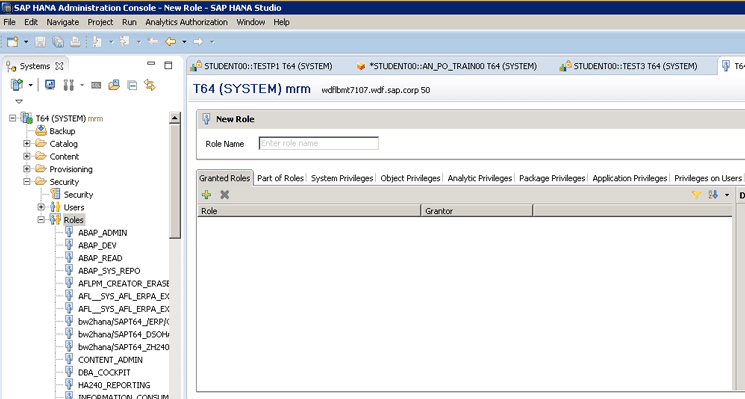Click the Add System icon

[17, 85]
